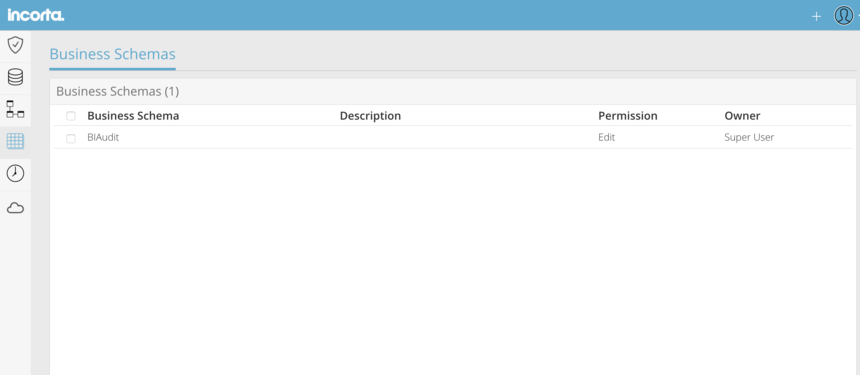Open the Security shield icon in sidebar
Image resolution: width=860 pixels, height=375 pixels.
(x=15, y=45)
